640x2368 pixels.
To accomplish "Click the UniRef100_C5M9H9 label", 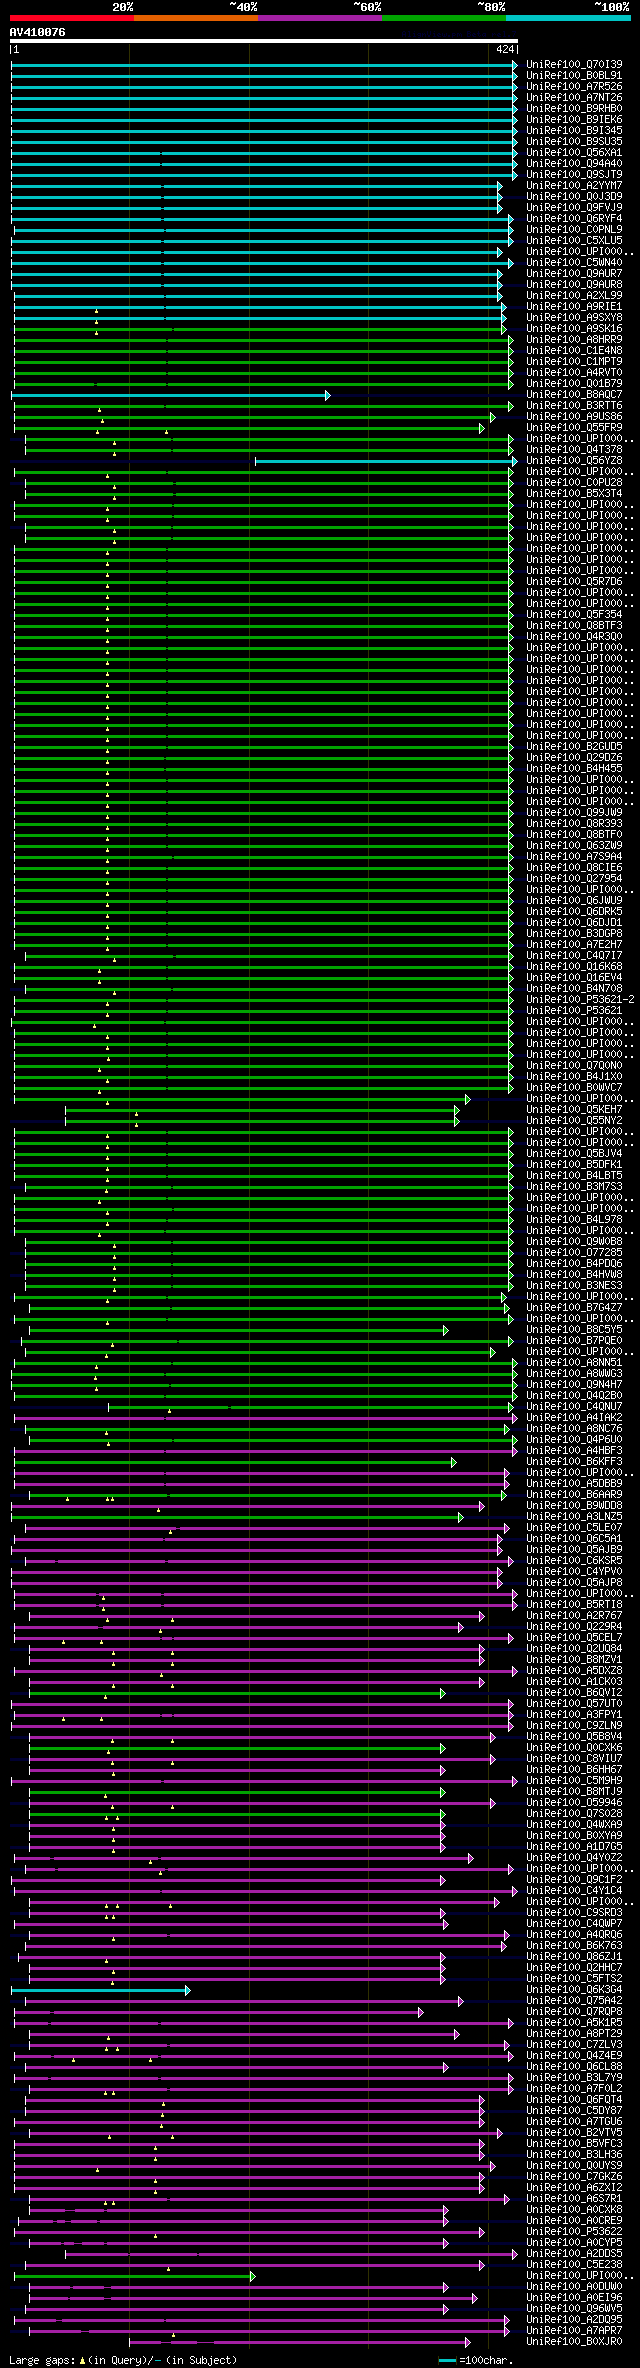I will tap(574, 1780).
